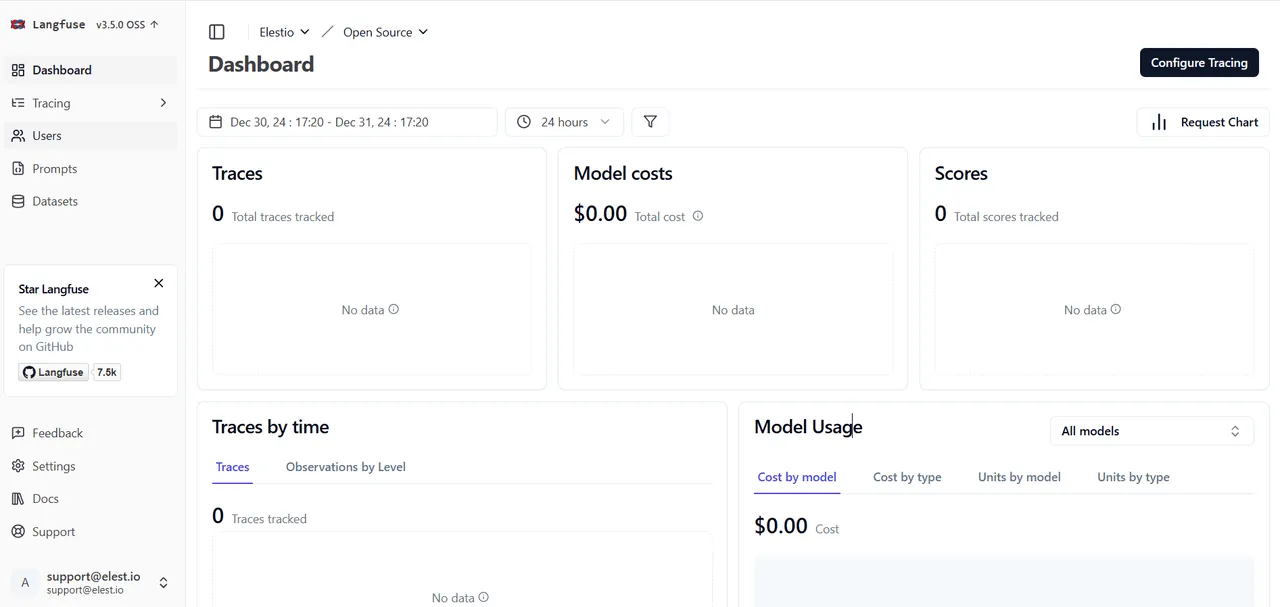The height and width of the screenshot is (607, 1280).
Task: Click the $0.00 Cost value in Model Usage
Action: 781,526
